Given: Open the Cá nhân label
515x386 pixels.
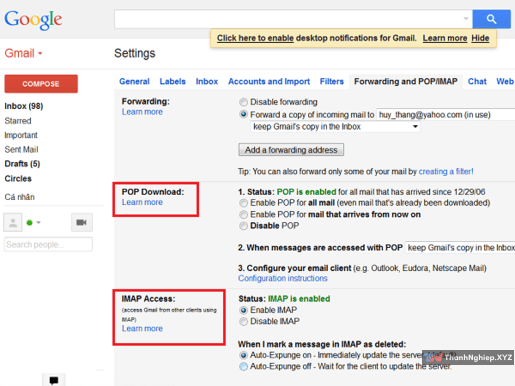Looking at the screenshot, I should (20, 197).
